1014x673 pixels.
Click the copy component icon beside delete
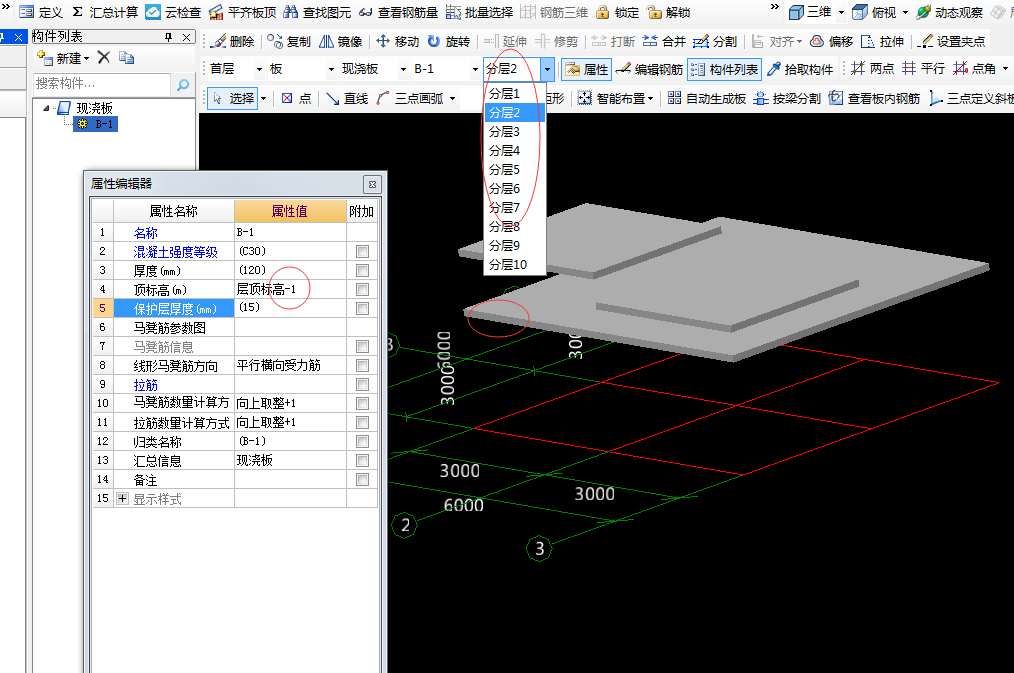click(126, 58)
